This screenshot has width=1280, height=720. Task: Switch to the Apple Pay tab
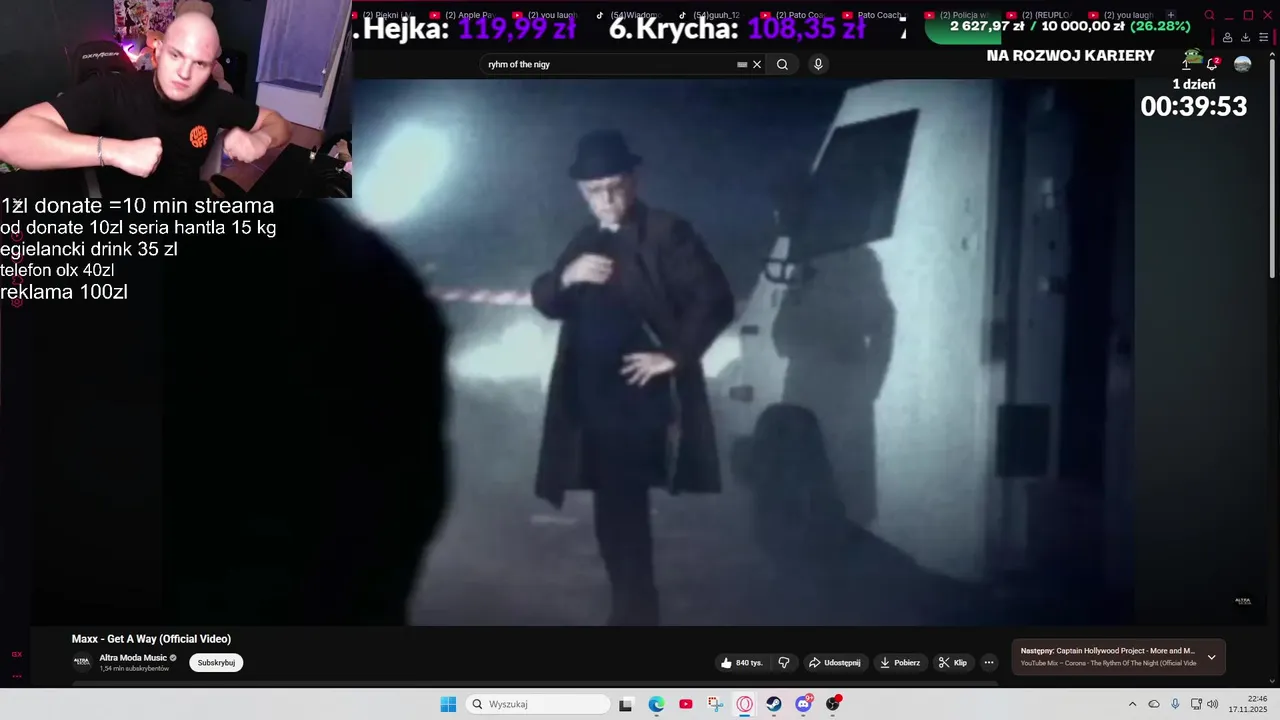click(x=463, y=15)
